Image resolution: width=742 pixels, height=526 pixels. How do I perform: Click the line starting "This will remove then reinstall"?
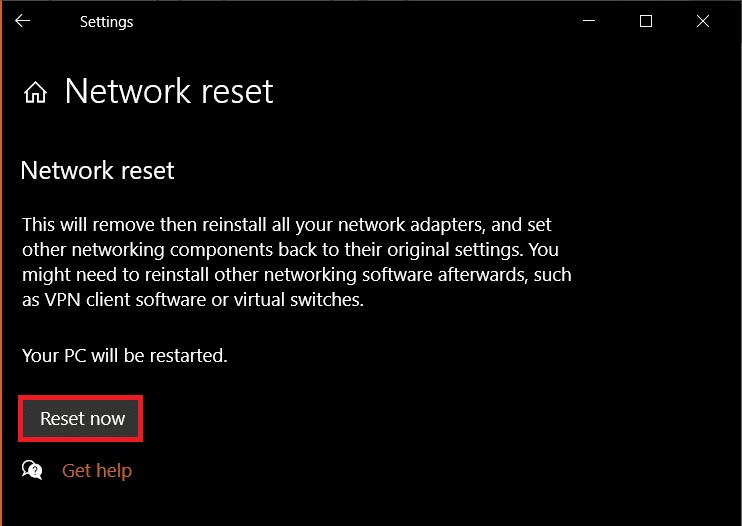tap(285, 224)
